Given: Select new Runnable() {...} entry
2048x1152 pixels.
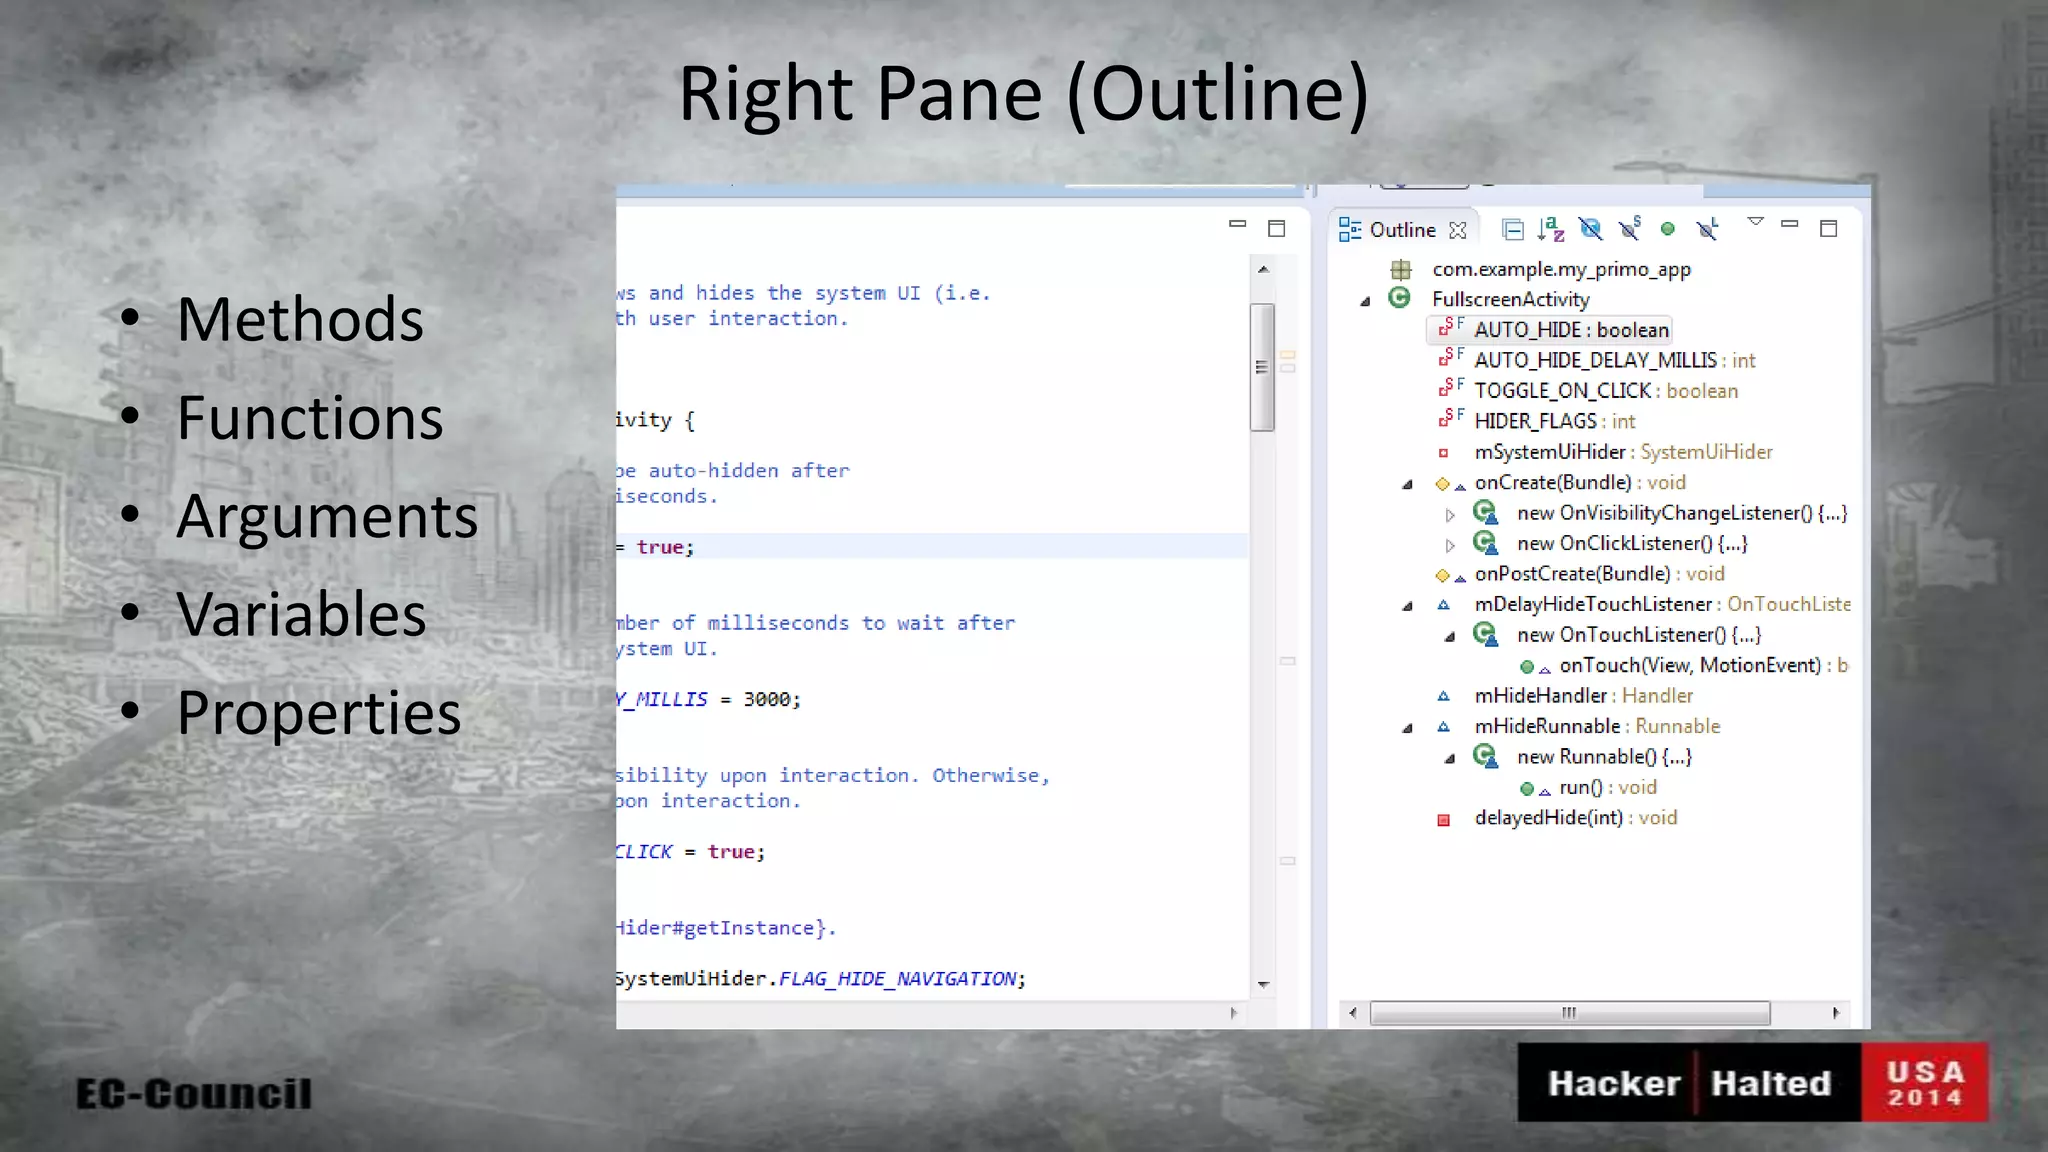Looking at the screenshot, I should [x=1604, y=757].
